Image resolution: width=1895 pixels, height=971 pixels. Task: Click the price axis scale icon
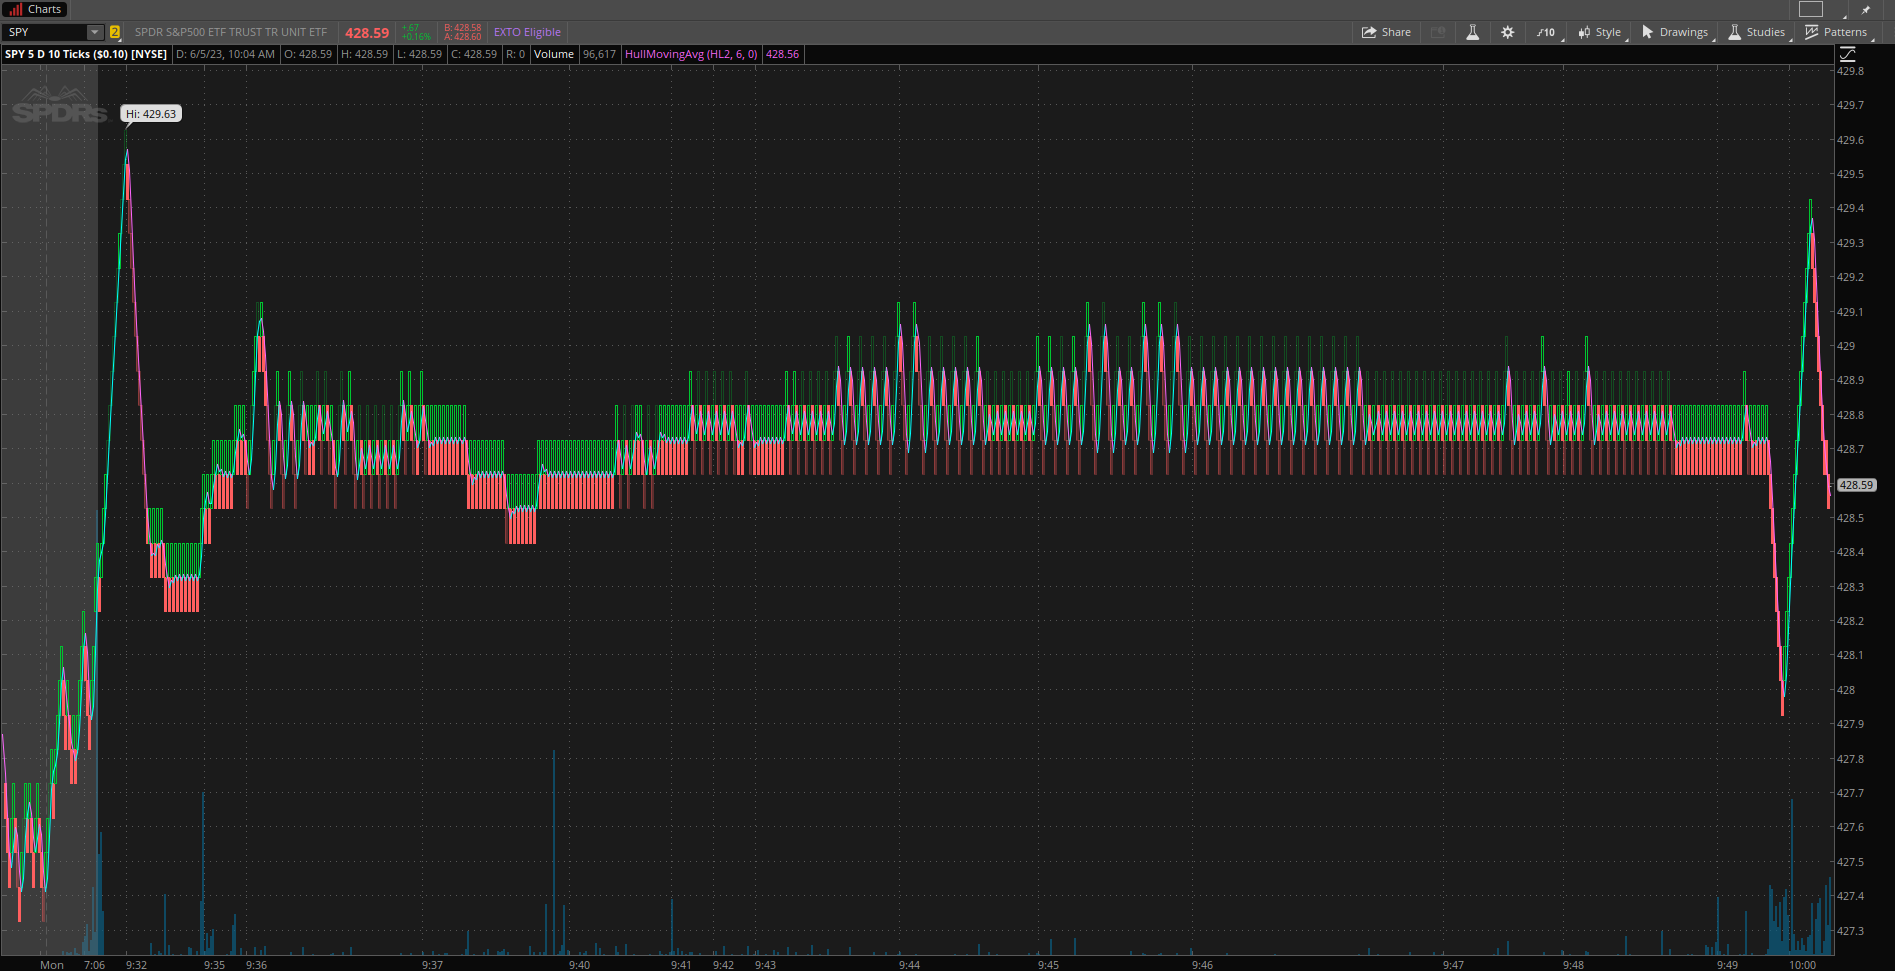[x=1847, y=54]
